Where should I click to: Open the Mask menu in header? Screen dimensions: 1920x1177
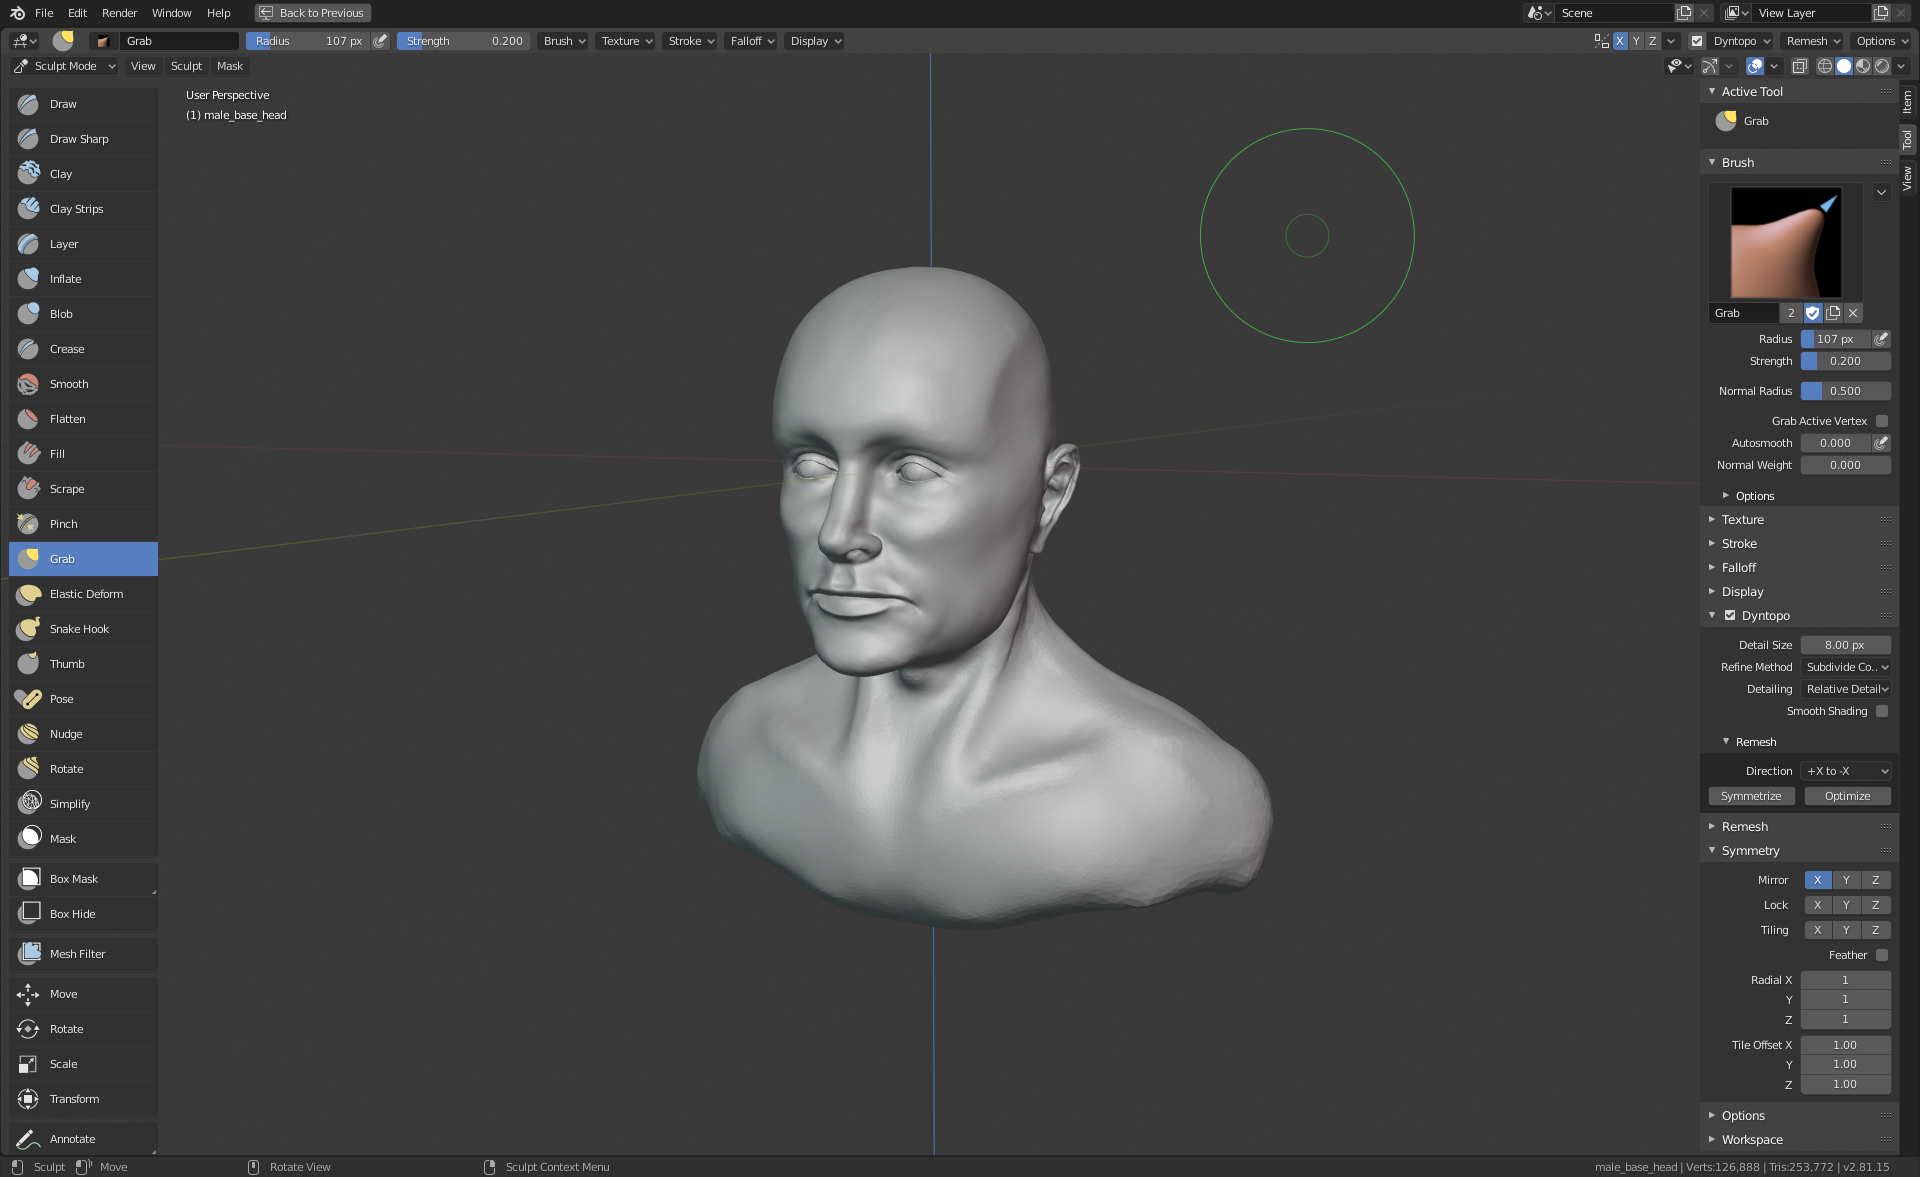(229, 66)
